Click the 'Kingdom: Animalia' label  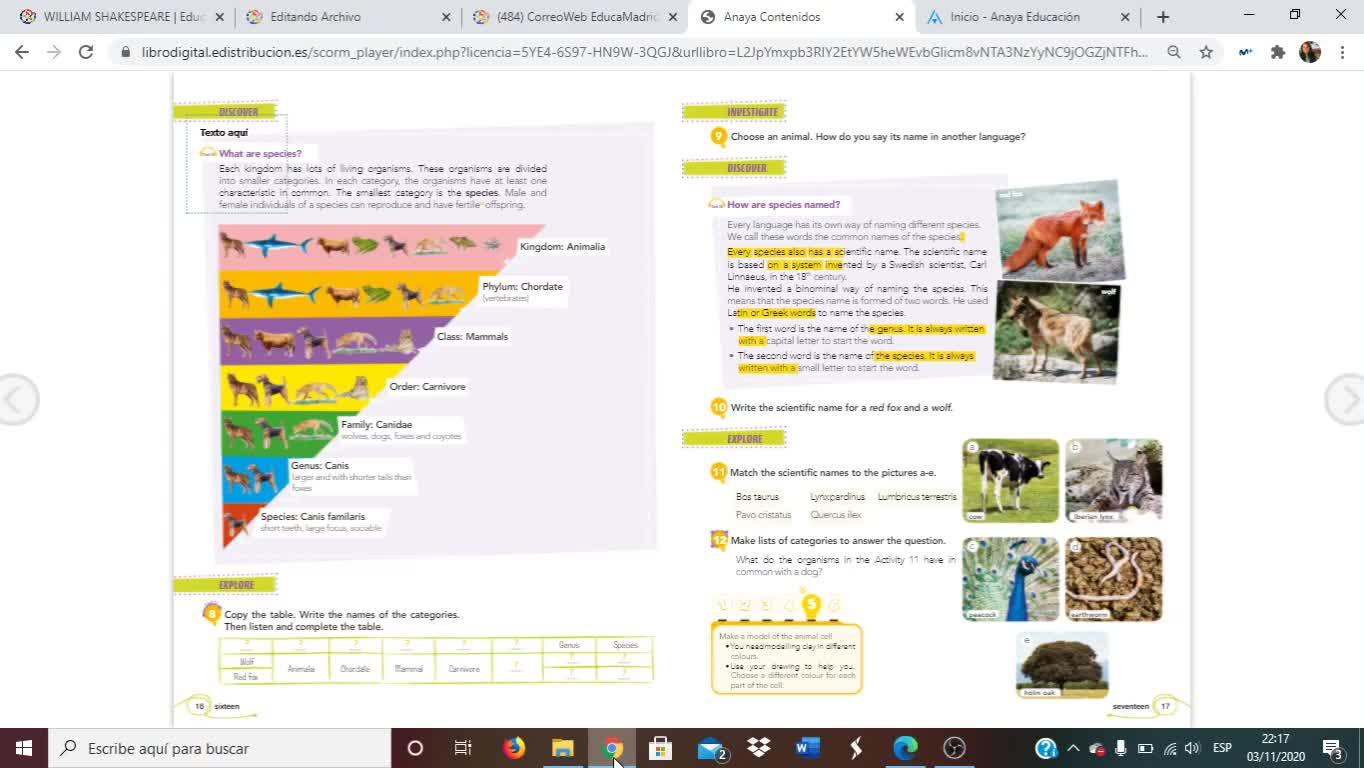pyautogui.click(x=562, y=247)
